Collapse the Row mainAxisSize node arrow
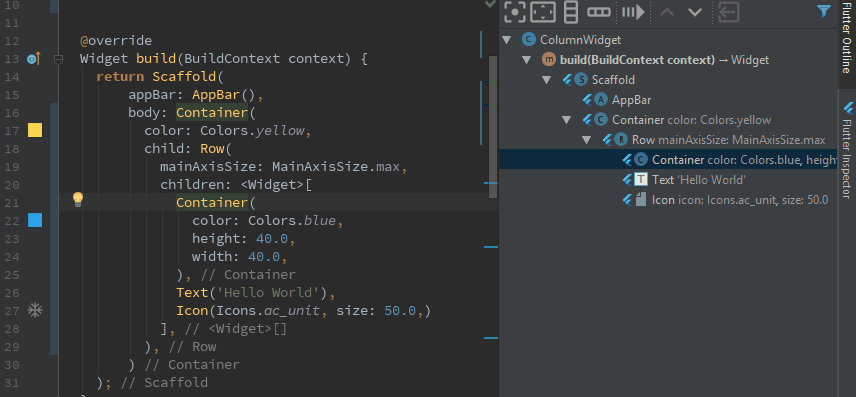Screen dimensions: 856x397 pyautogui.click(x=586, y=140)
